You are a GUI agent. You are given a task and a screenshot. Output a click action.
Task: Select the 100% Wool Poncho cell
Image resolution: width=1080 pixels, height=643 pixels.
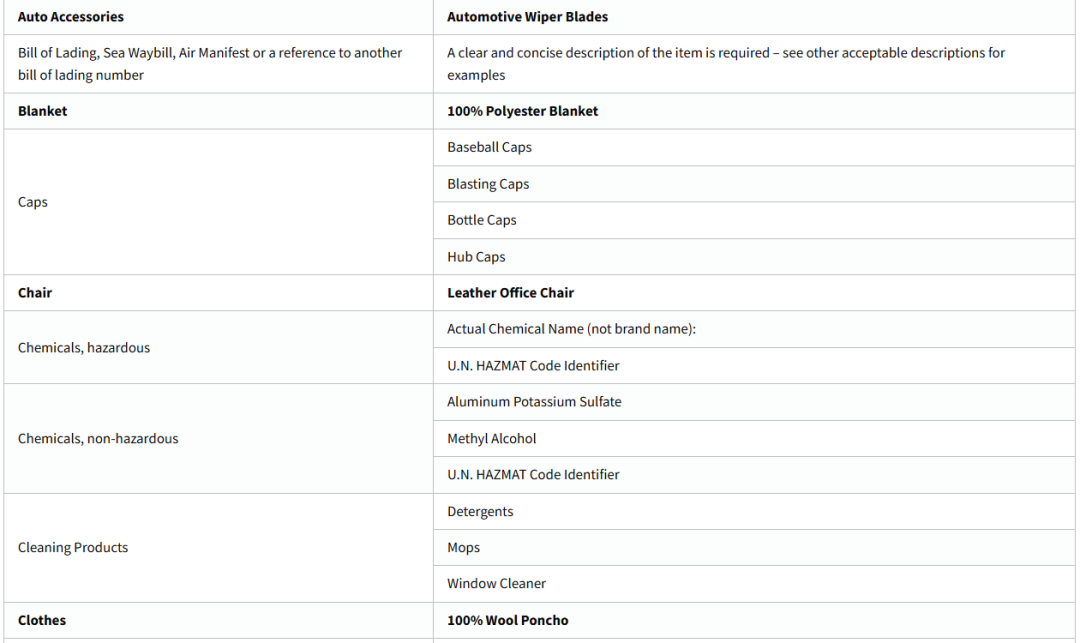507,620
